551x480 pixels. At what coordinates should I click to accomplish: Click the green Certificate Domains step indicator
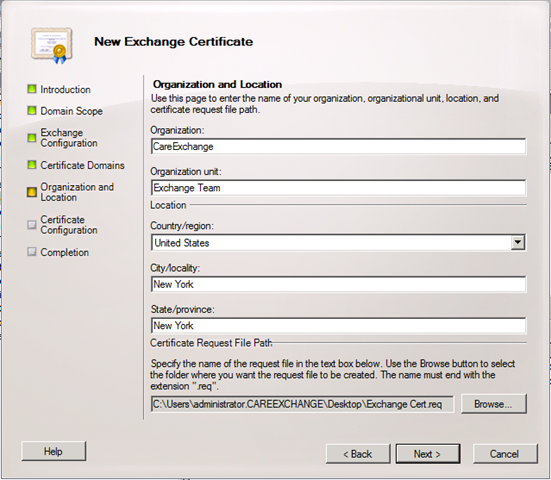click(32, 164)
